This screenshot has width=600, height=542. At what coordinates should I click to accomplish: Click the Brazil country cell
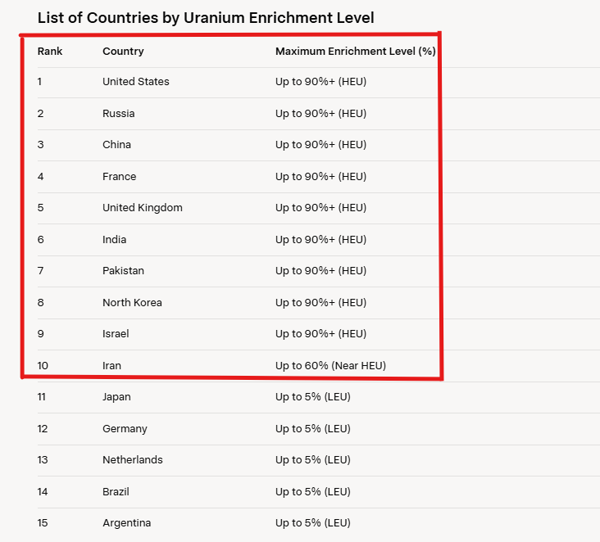point(116,492)
